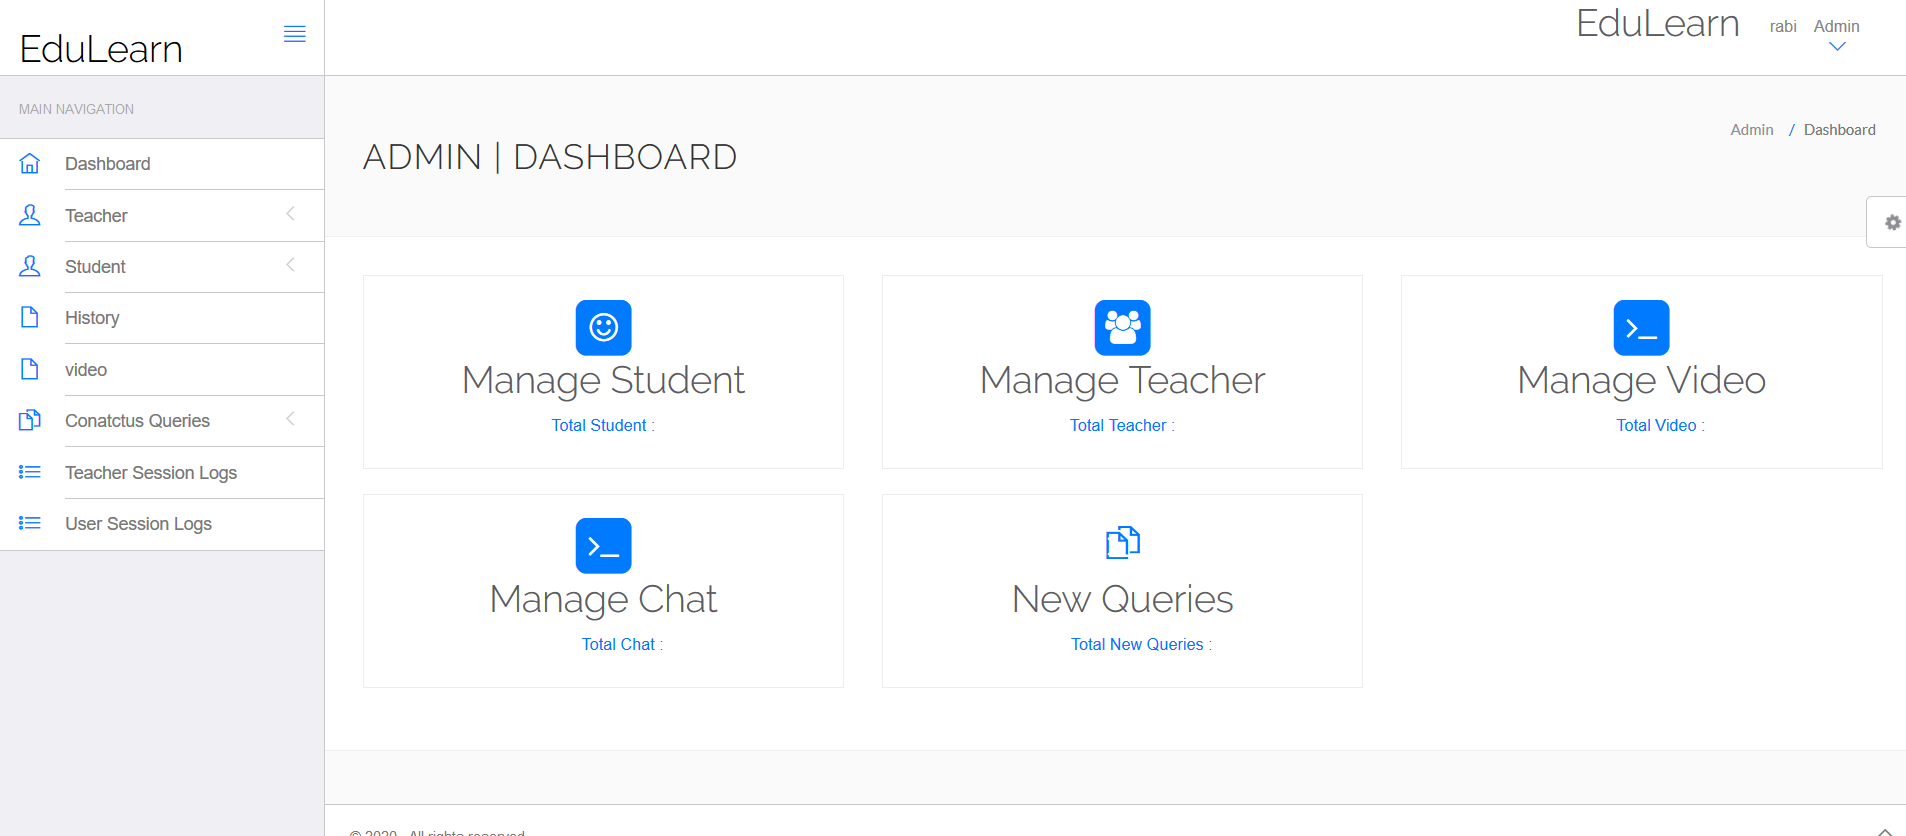Expand the Student submenu chevron
Image resolution: width=1906 pixels, height=836 pixels.
click(290, 265)
